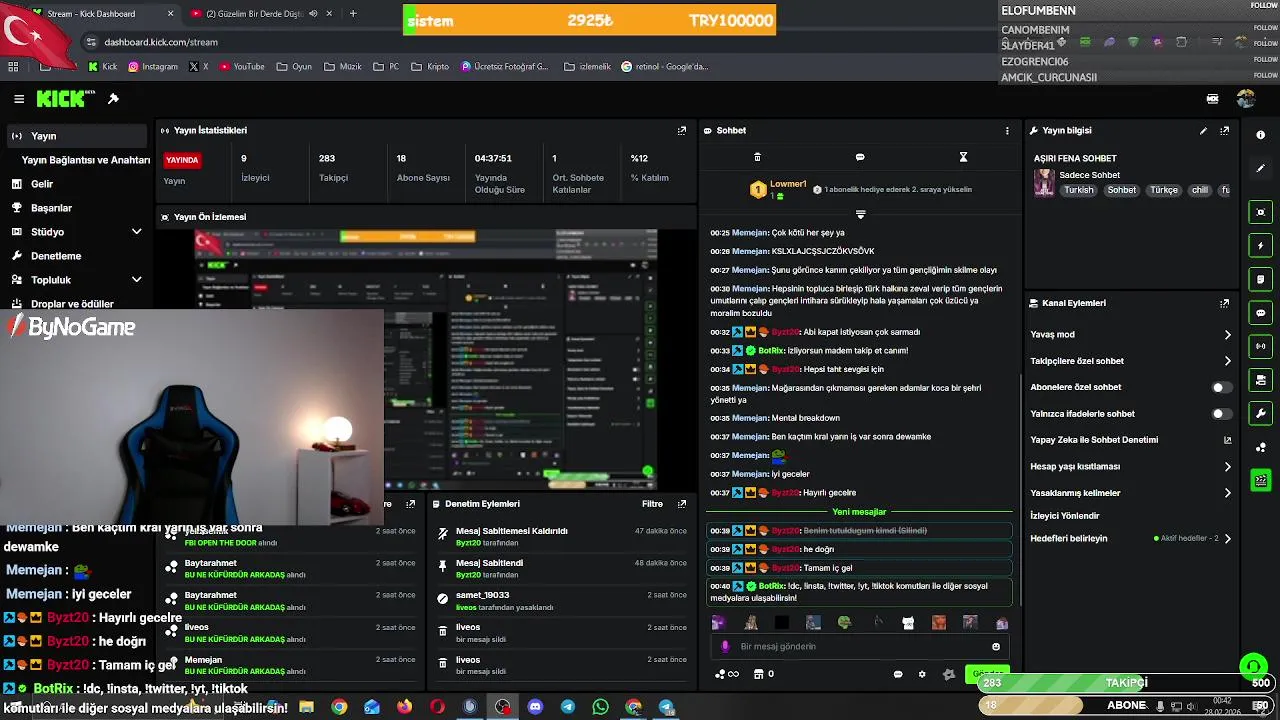Viewport: 1280px width, 720px height.
Task: Pop out the Denetim Eylemleri panel
Action: pyautogui.click(x=682, y=504)
